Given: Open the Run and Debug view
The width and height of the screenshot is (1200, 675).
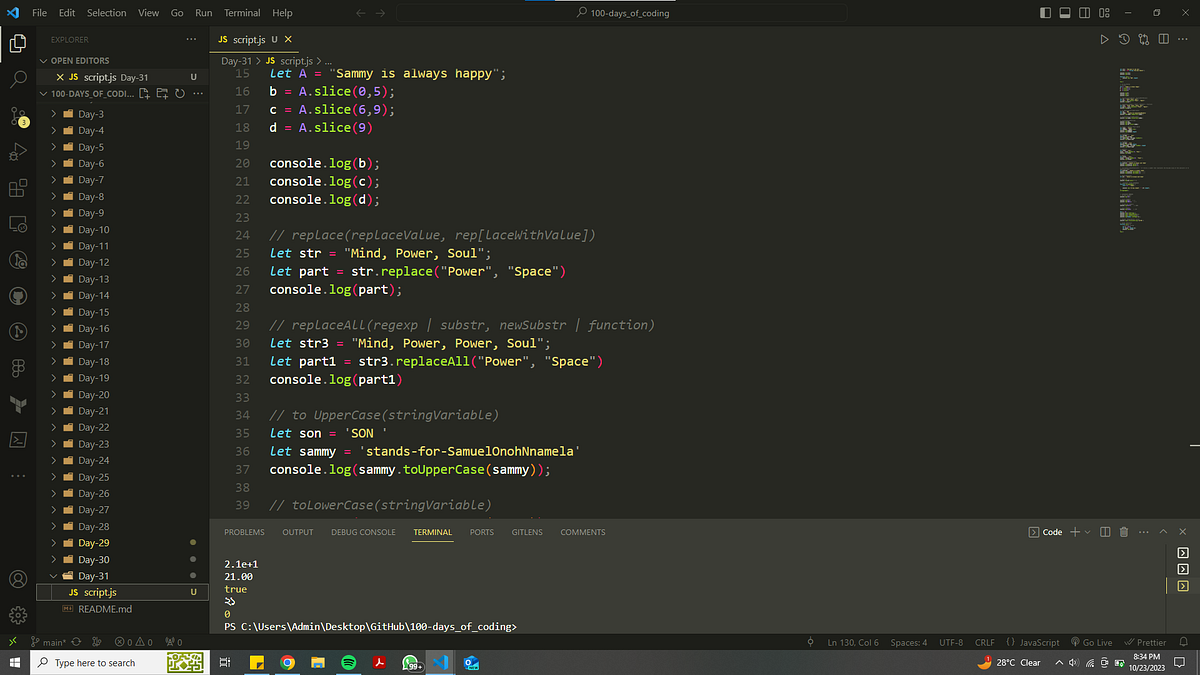Looking at the screenshot, I should pos(18,152).
